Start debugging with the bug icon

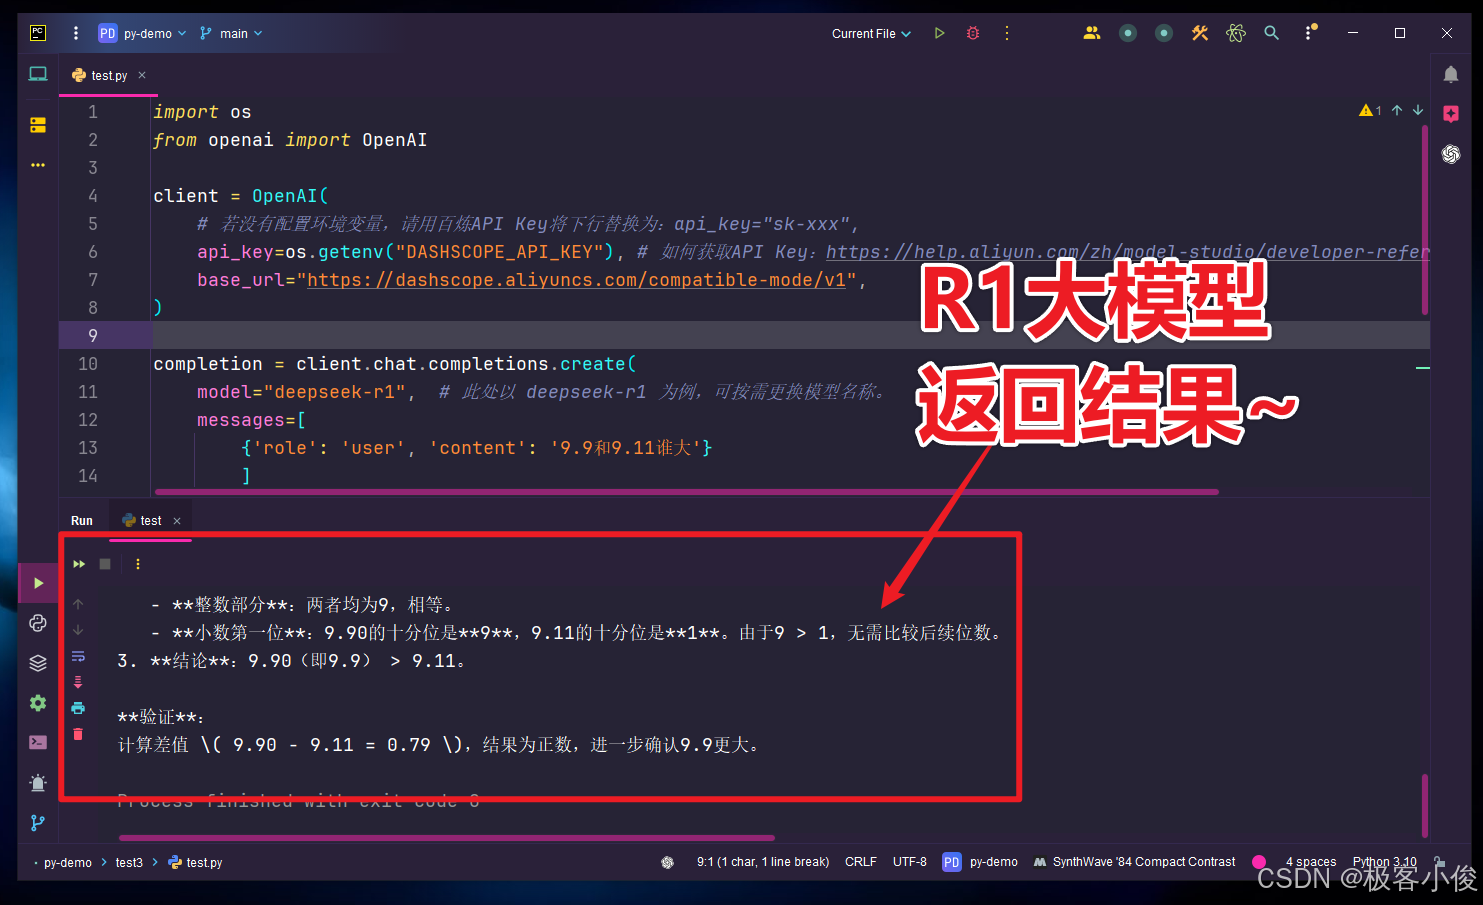coord(973,33)
